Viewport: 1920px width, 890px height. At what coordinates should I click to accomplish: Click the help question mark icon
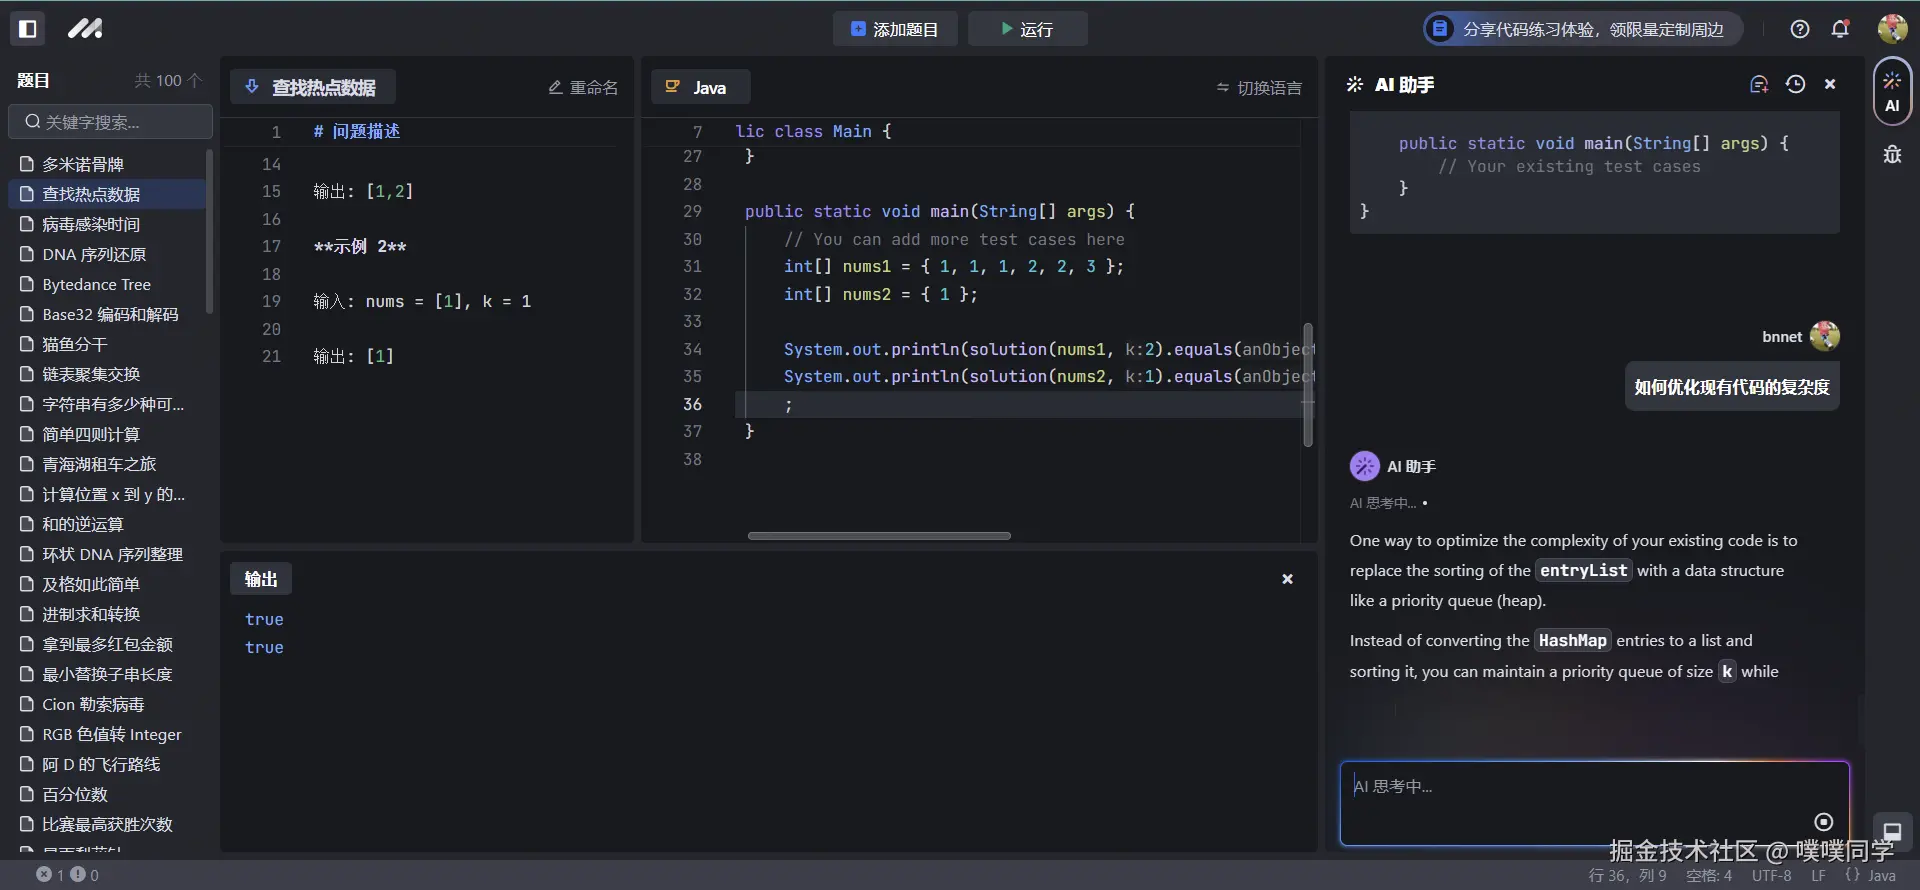tap(1800, 29)
